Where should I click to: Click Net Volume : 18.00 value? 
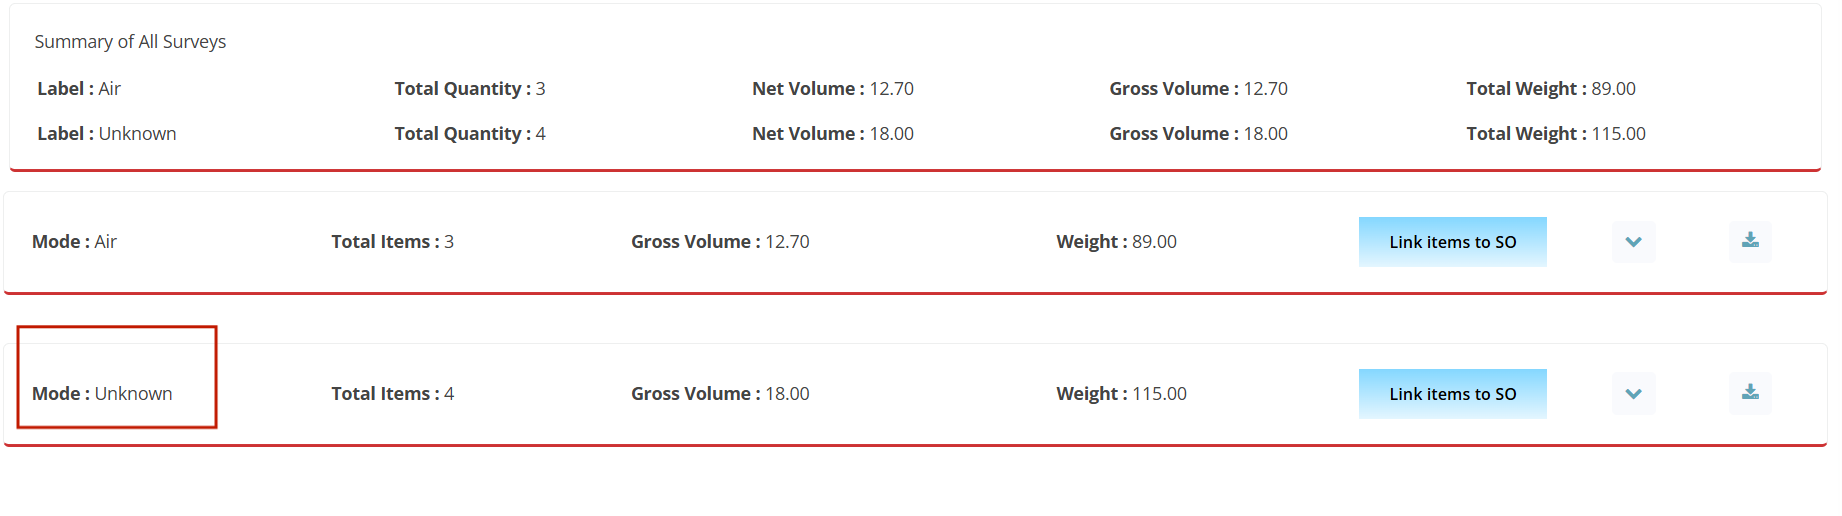point(833,134)
